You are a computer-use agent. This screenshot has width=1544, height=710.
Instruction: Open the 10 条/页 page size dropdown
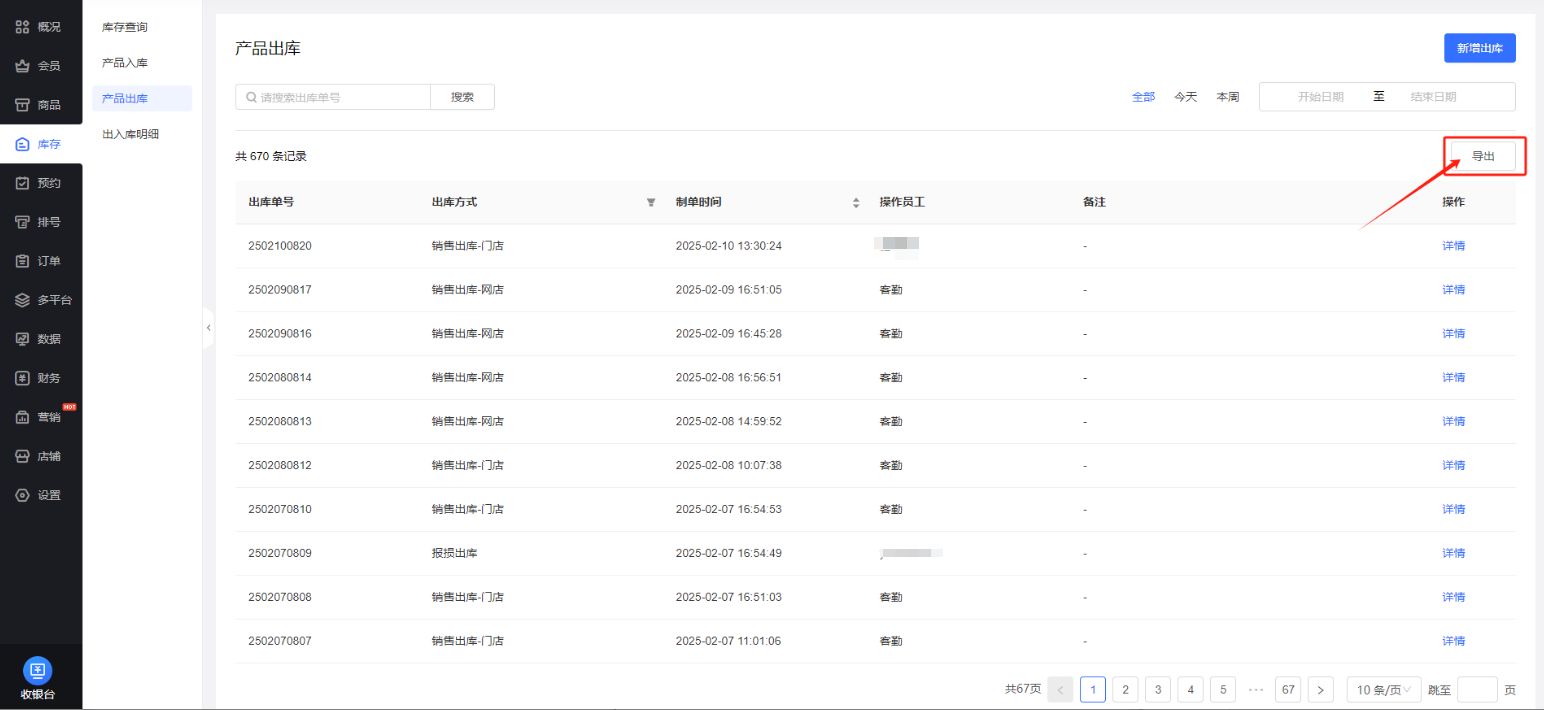click(x=1383, y=689)
